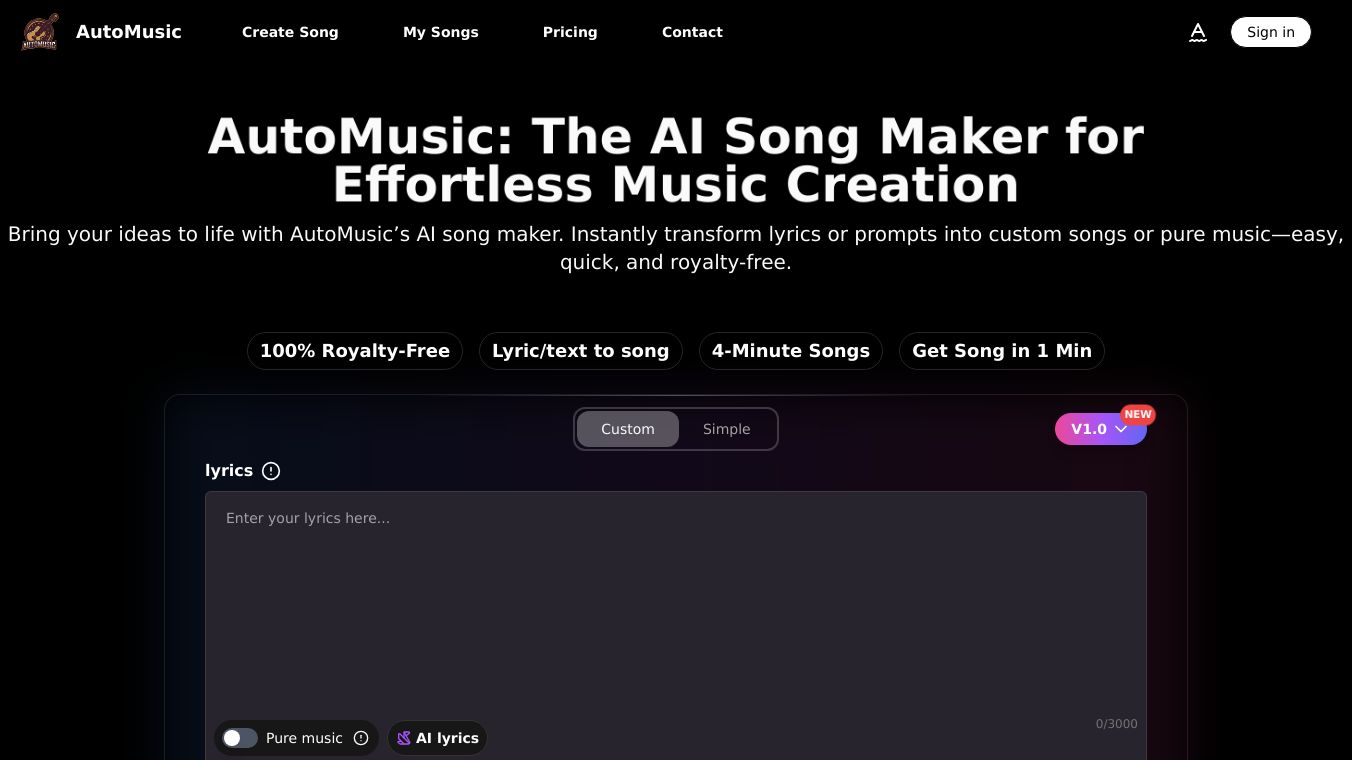Toggle the Pure music switch
1352x760 pixels.
240,738
